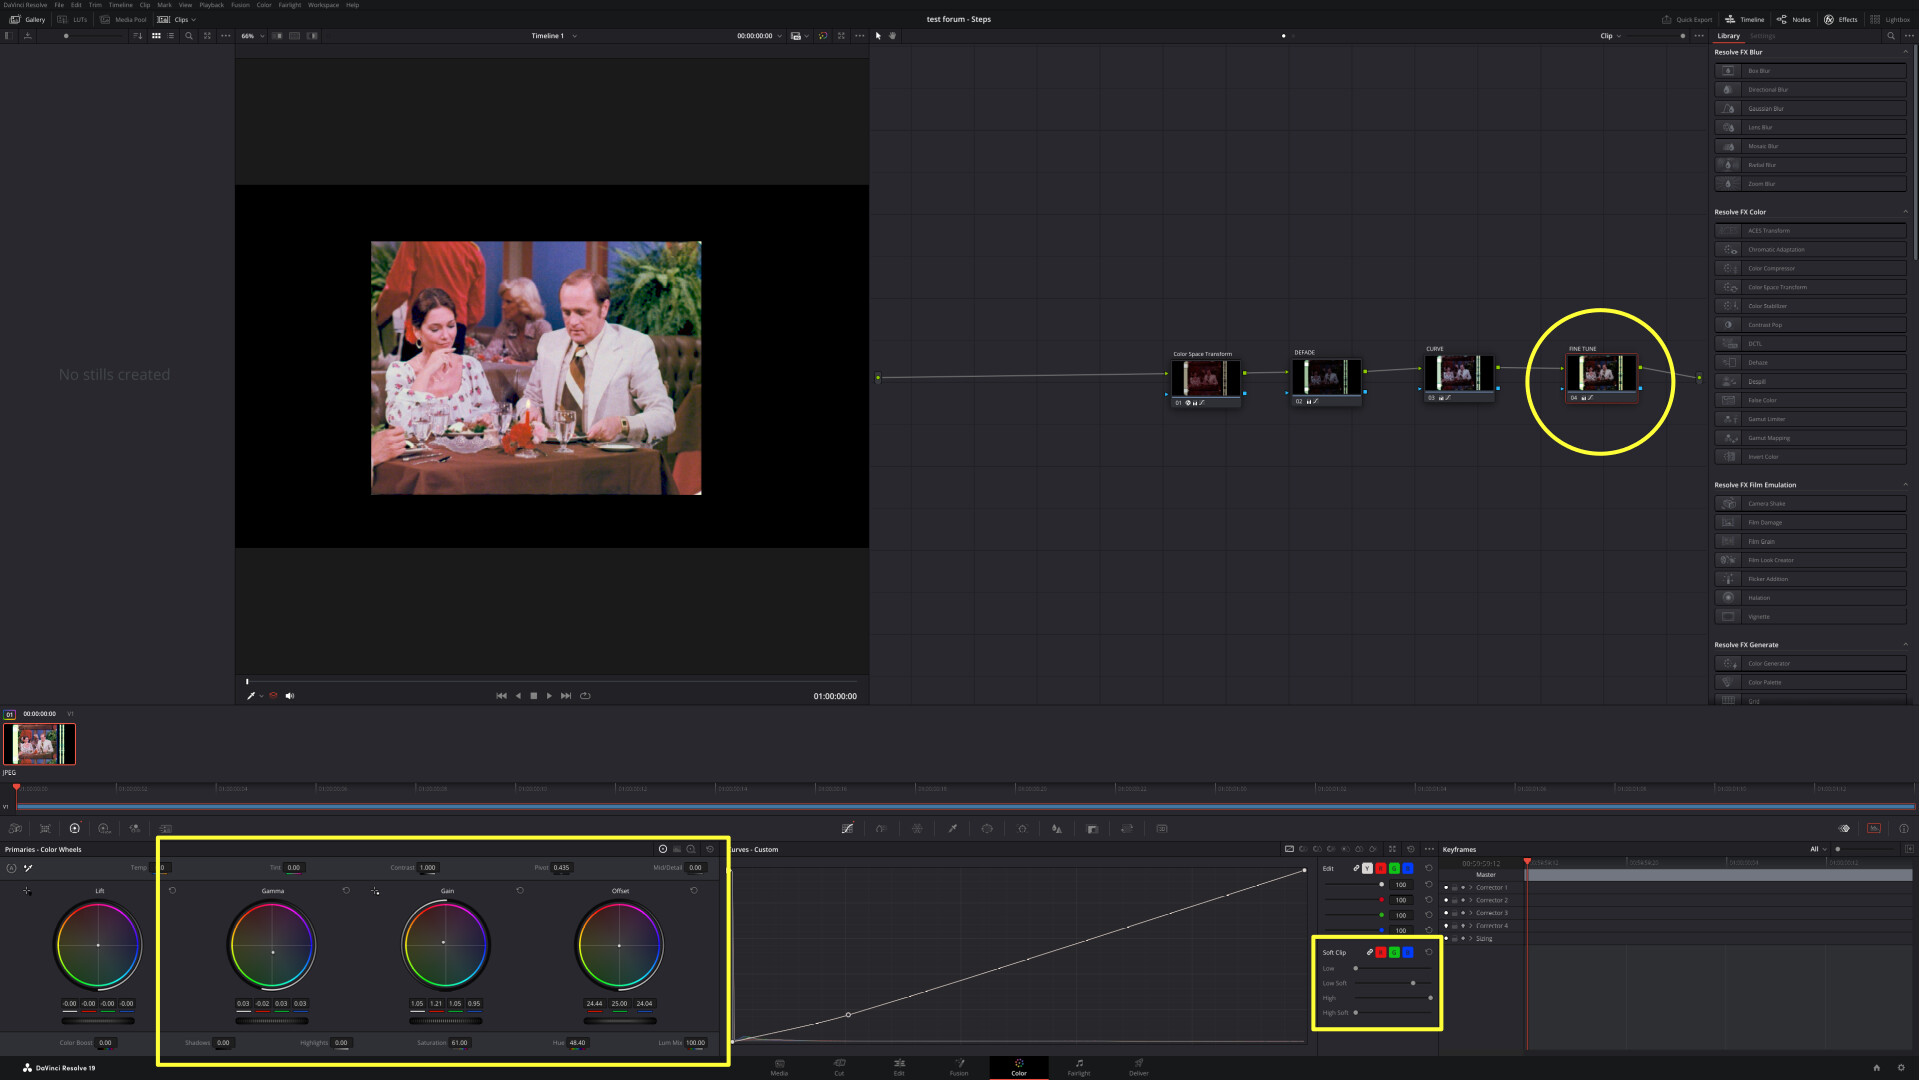Screen dimensions: 1920x1080
Task: Click the Qualifier eyedropper palette icon
Action: point(952,828)
